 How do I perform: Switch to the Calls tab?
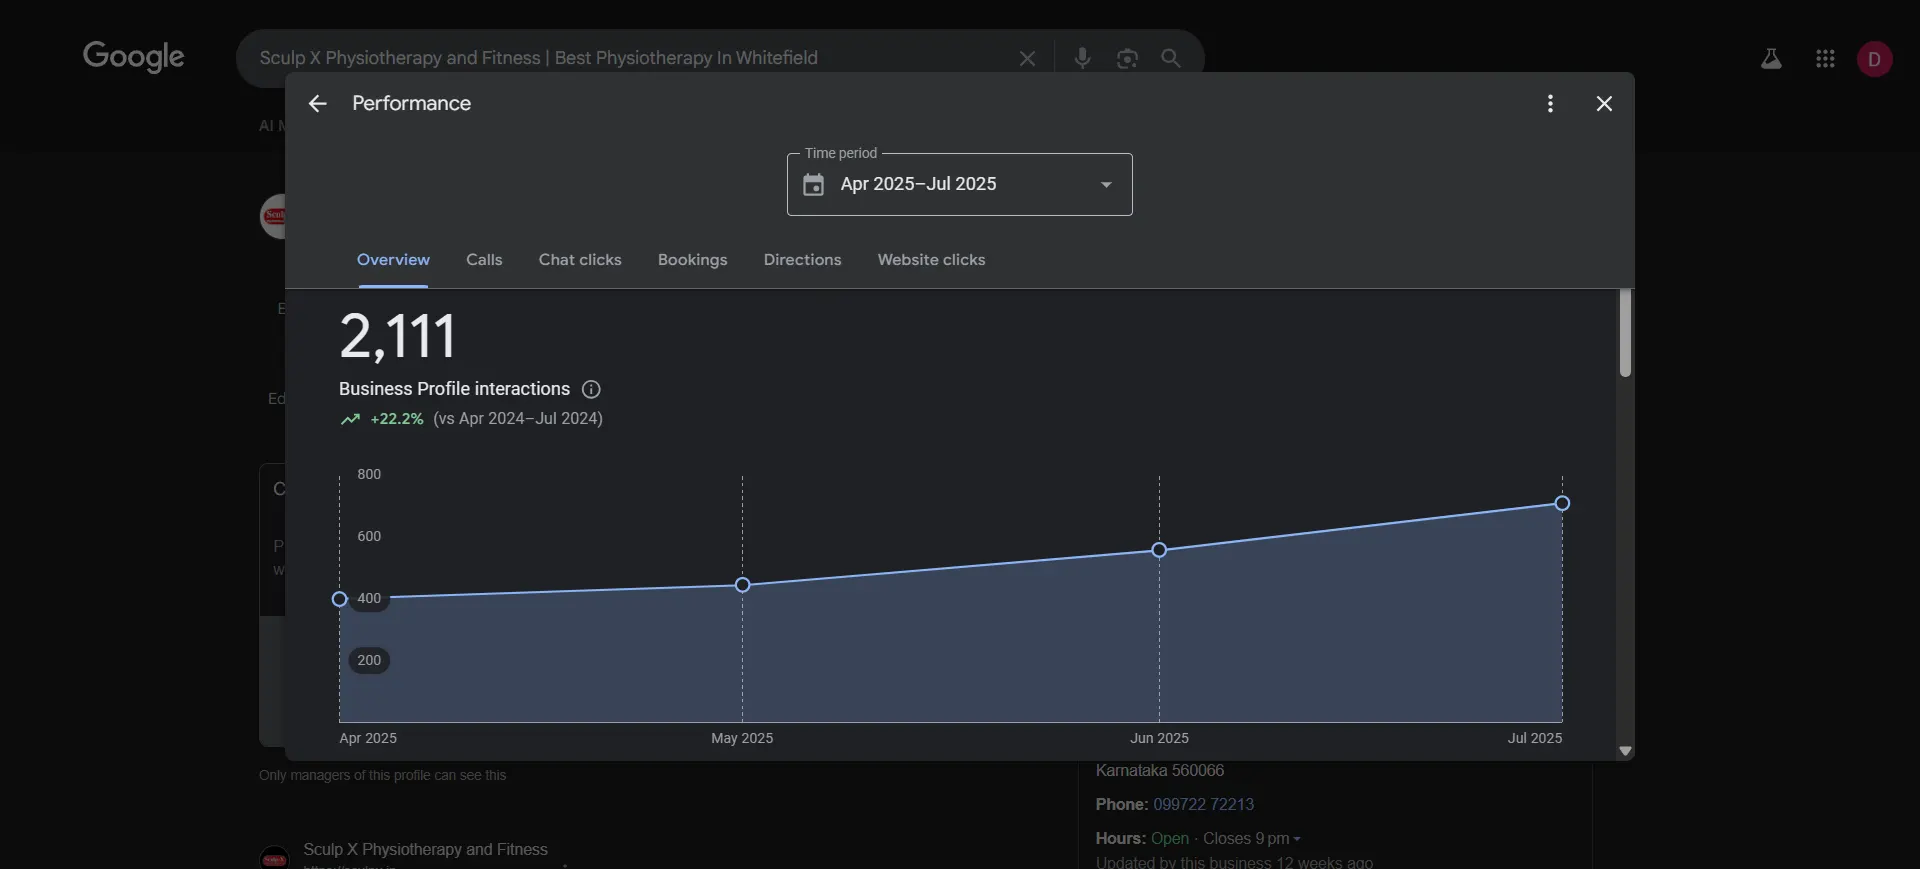tap(484, 260)
